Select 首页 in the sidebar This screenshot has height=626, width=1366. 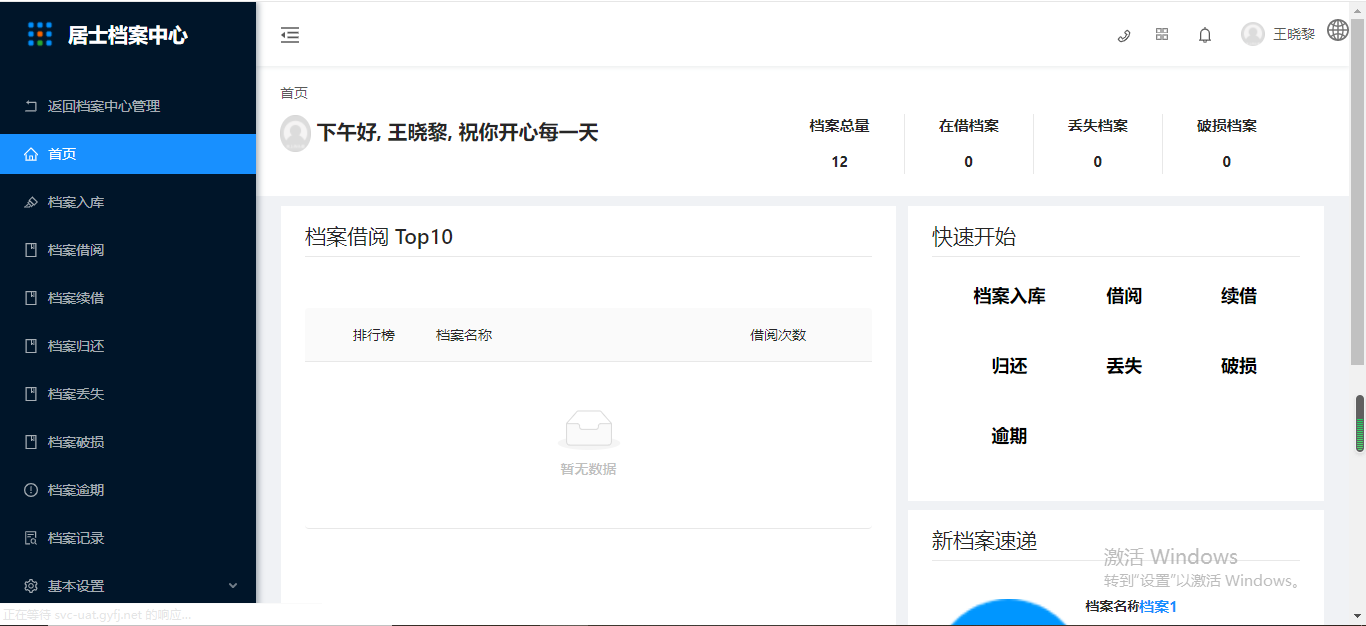(128, 154)
